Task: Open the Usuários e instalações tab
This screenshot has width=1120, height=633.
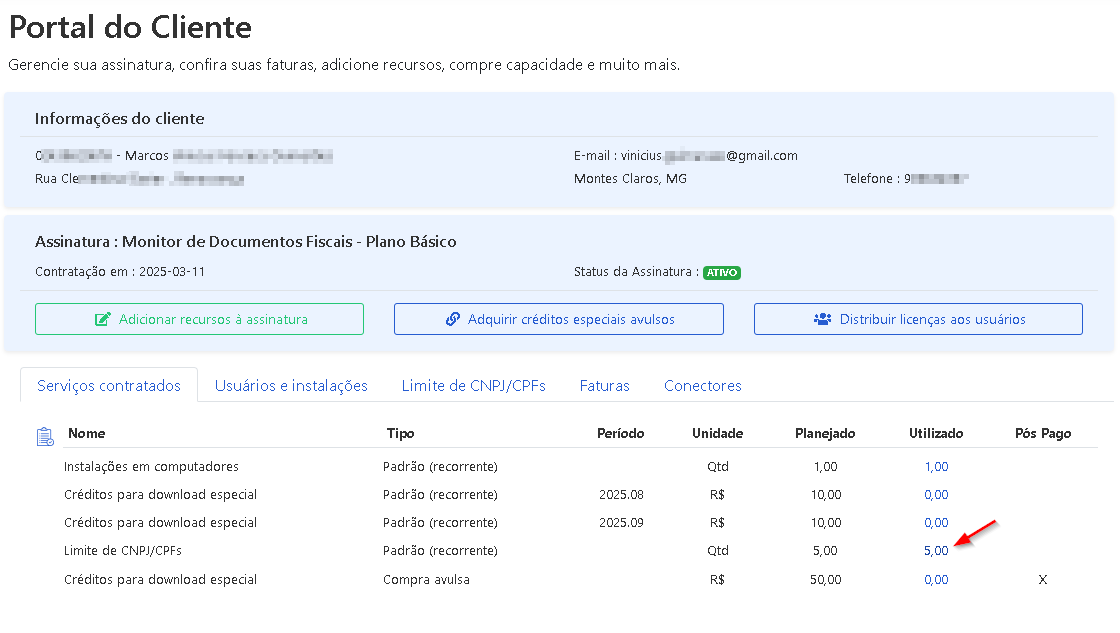Action: [291, 386]
